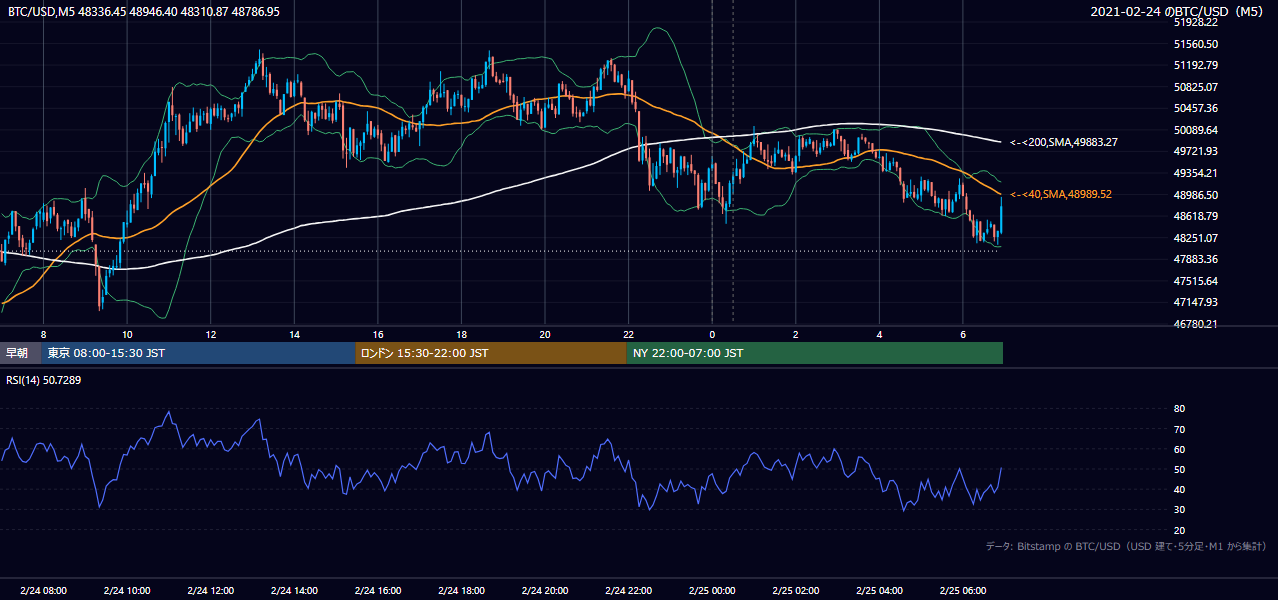The width and height of the screenshot is (1278, 600).
Task: Click the 2/25 02:00 time label
Action: pos(796,590)
